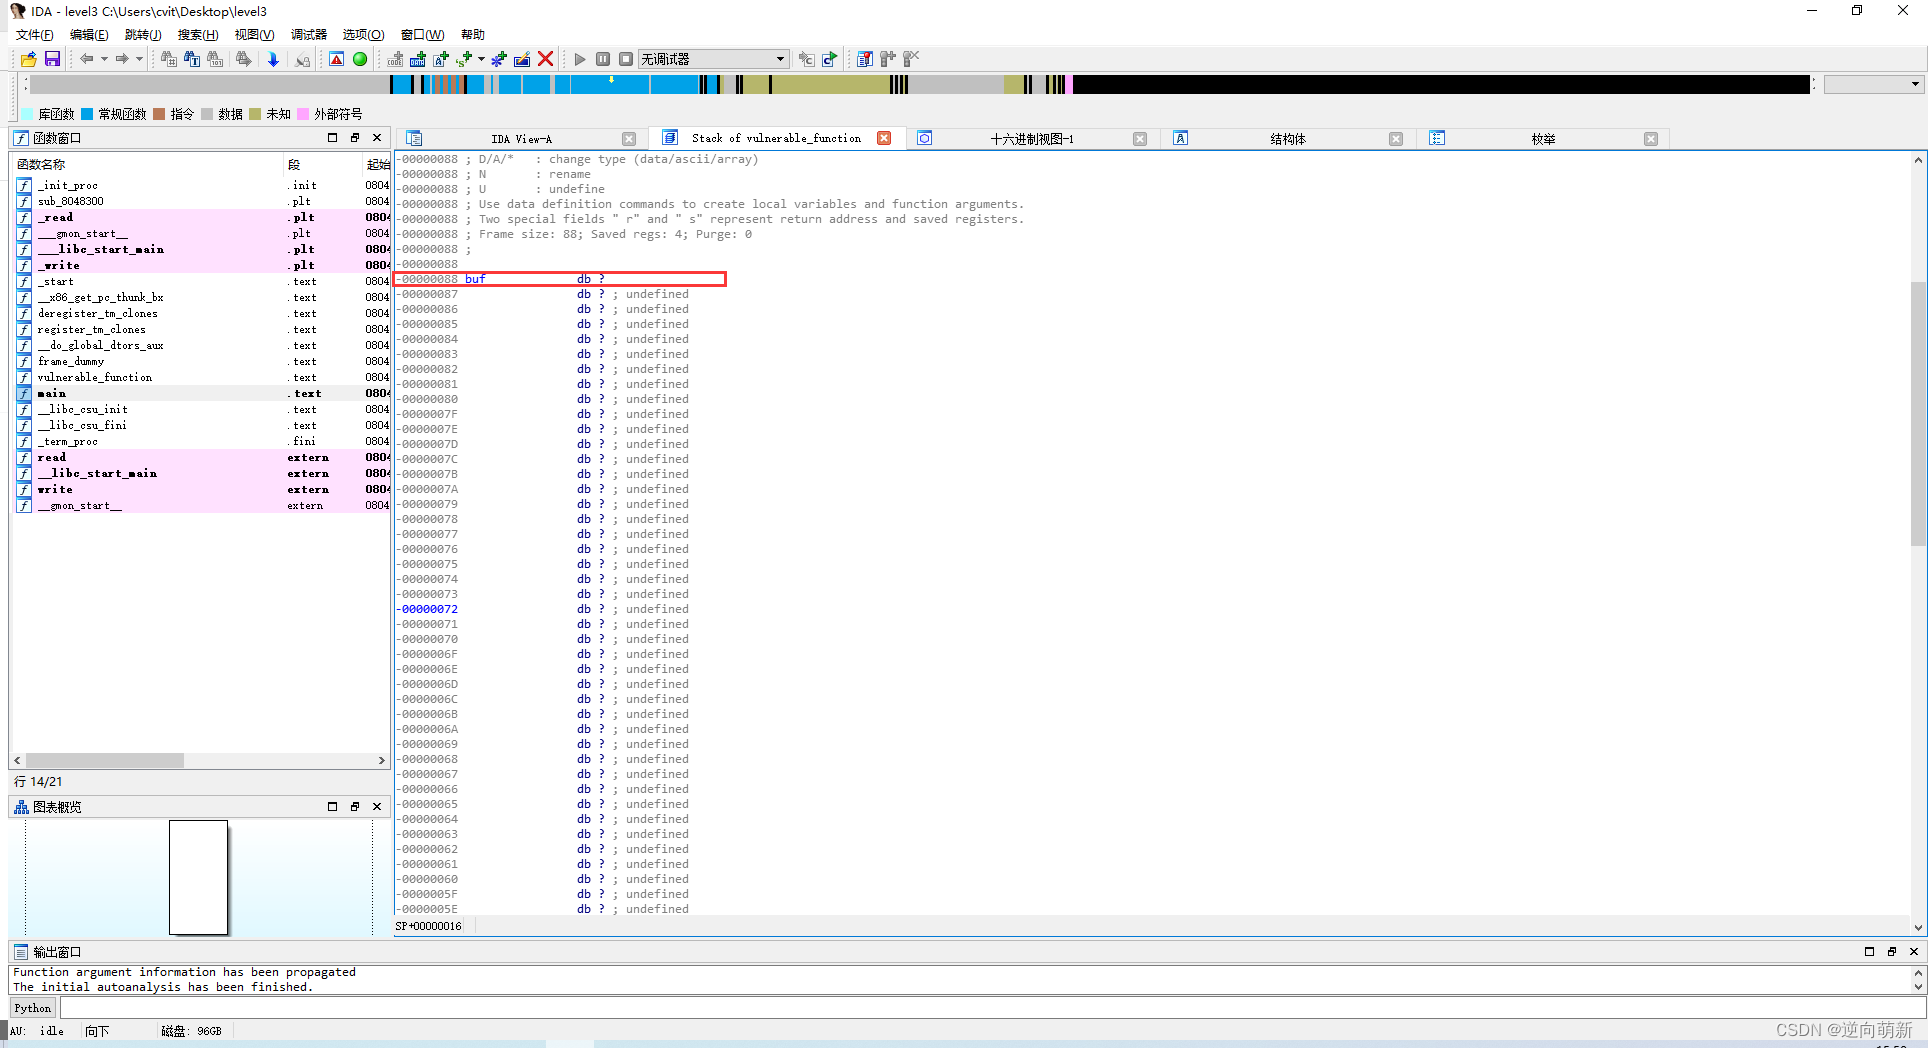Click the breakpoint list window icon
Viewport: 1928px width, 1048px height.
point(865,59)
